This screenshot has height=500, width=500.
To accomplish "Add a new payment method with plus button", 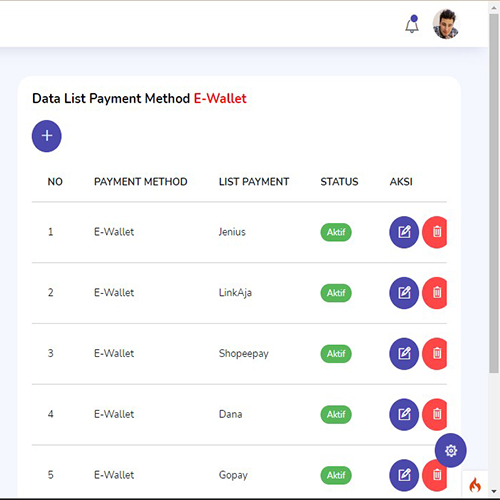I will (x=47, y=136).
